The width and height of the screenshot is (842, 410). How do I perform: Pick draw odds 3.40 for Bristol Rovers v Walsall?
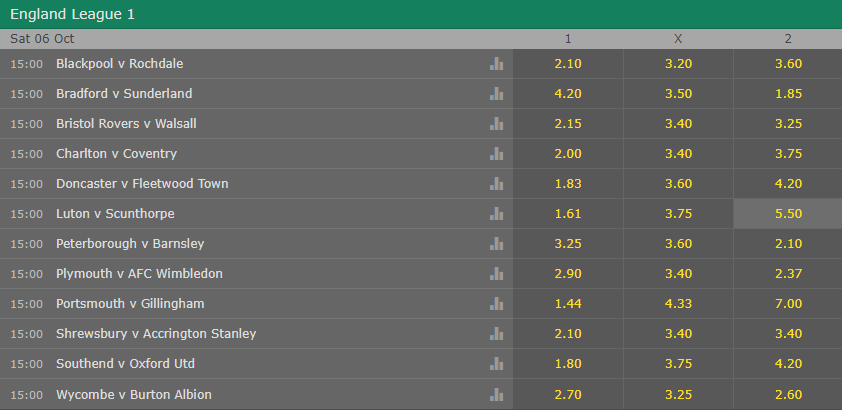678,124
